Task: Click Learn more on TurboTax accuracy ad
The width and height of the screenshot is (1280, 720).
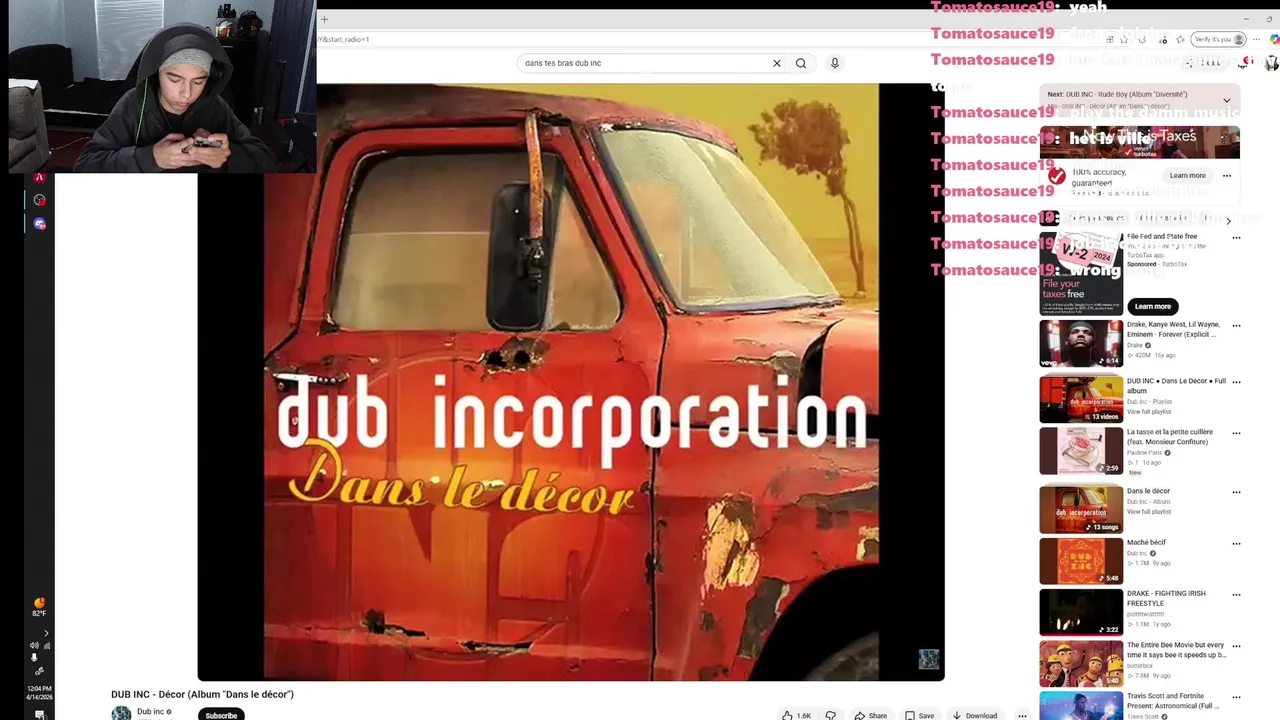Action: 1187,176
